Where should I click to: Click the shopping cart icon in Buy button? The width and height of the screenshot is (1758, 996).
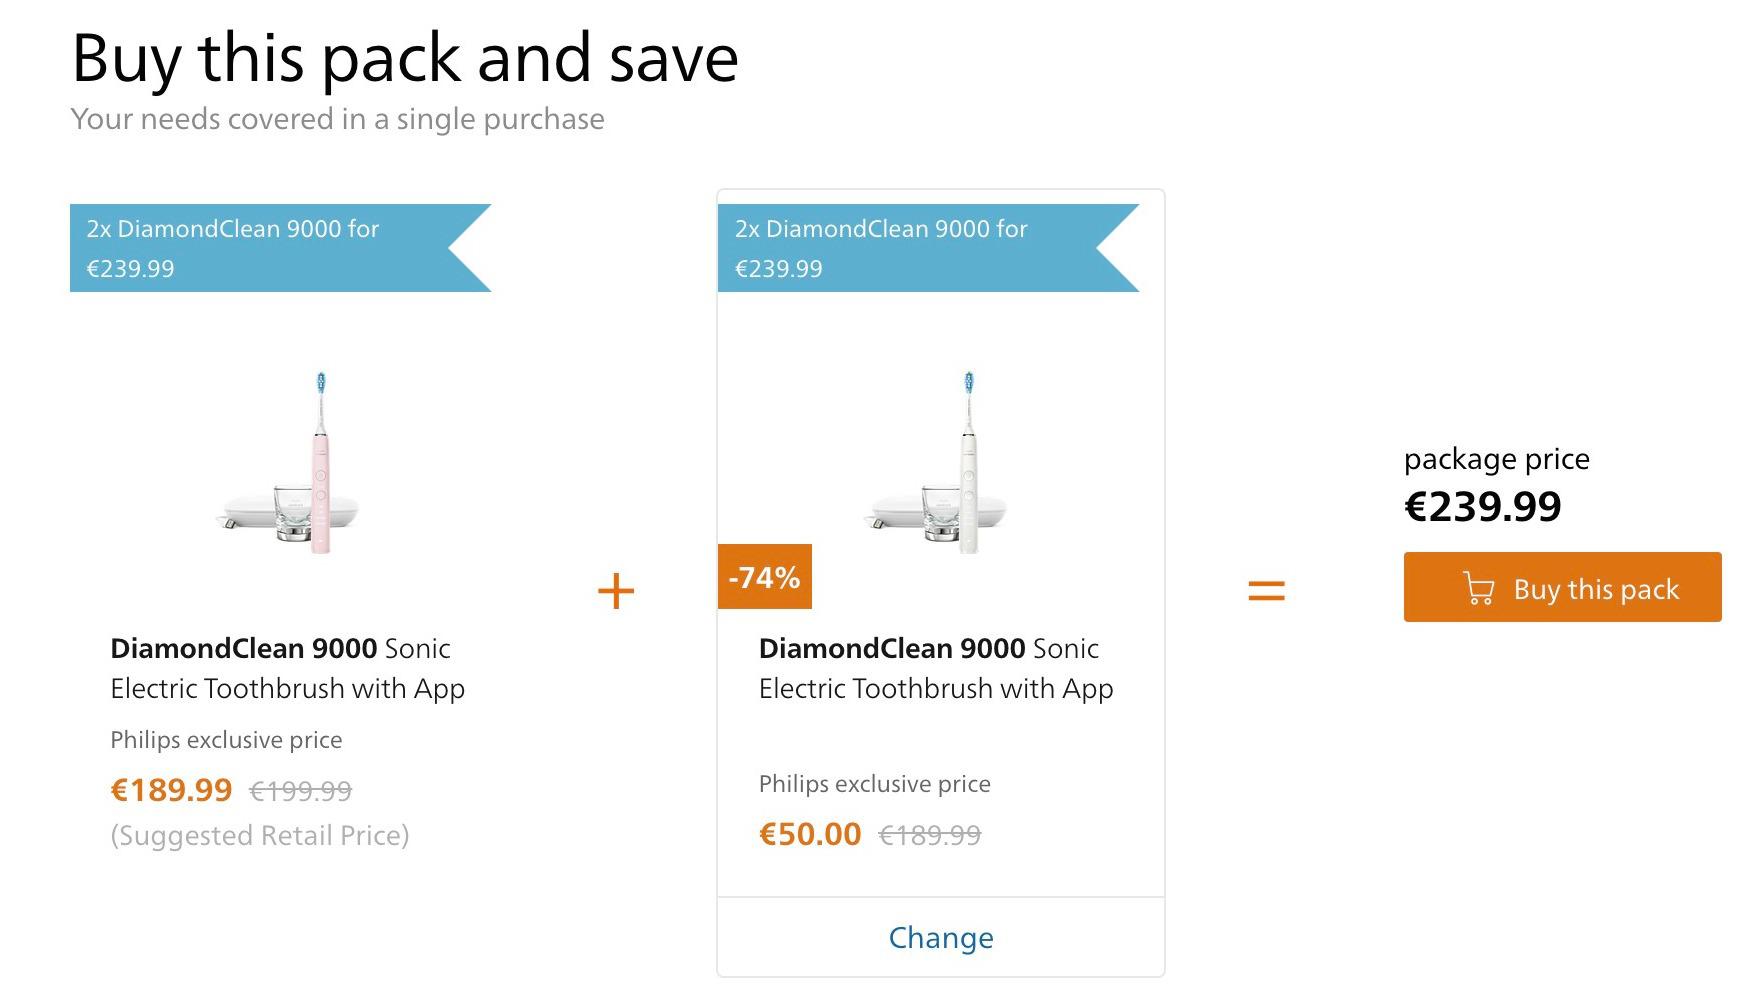click(1479, 588)
